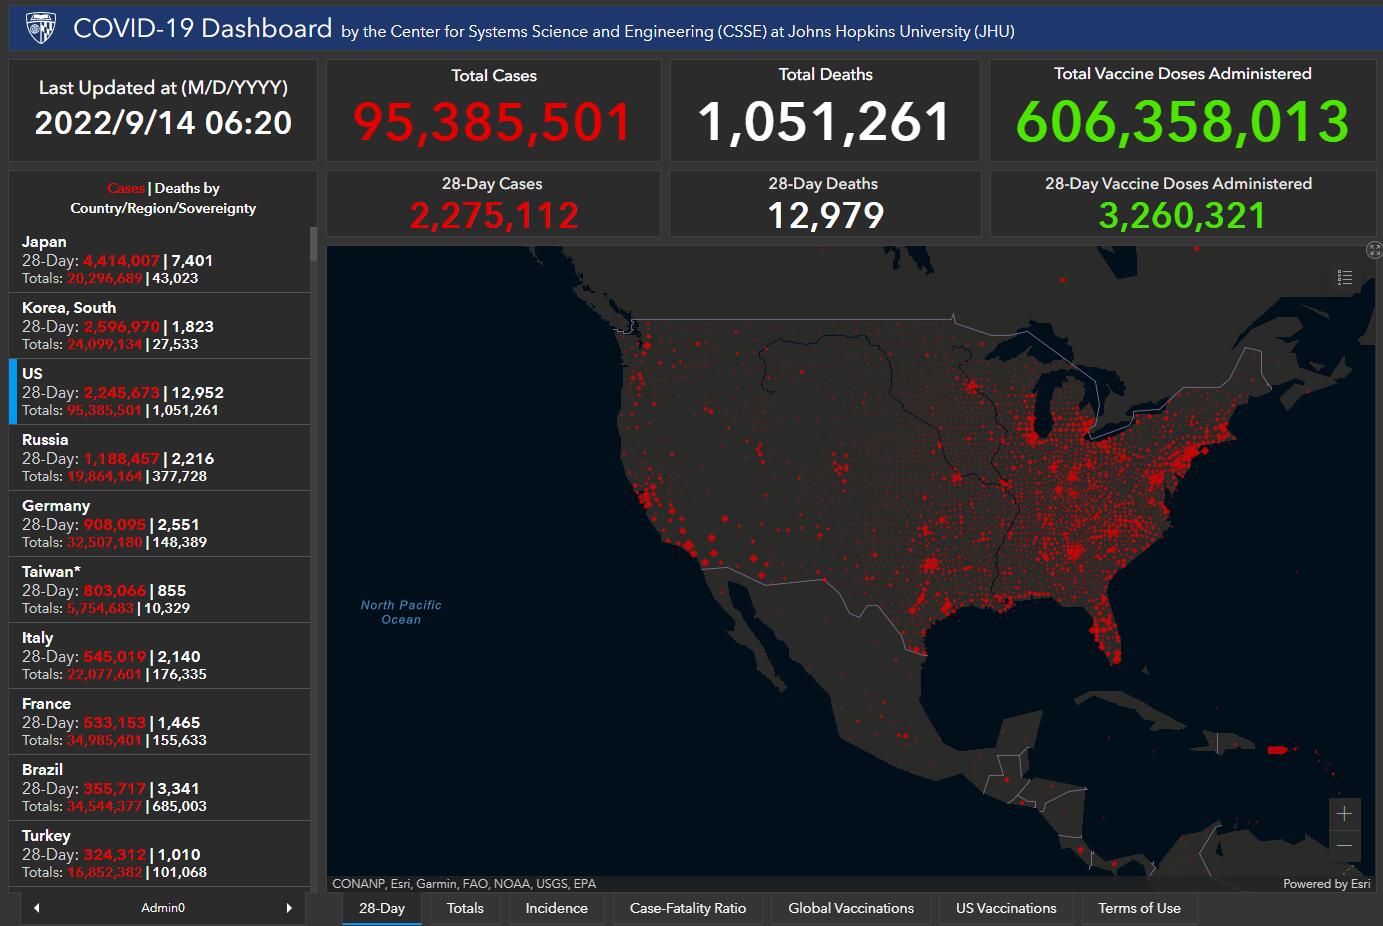Viewport: 1383px width, 926px height.
Task: Click the large Total Cases figure at the top
Action: pyautogui.click(x=493, y=122)
